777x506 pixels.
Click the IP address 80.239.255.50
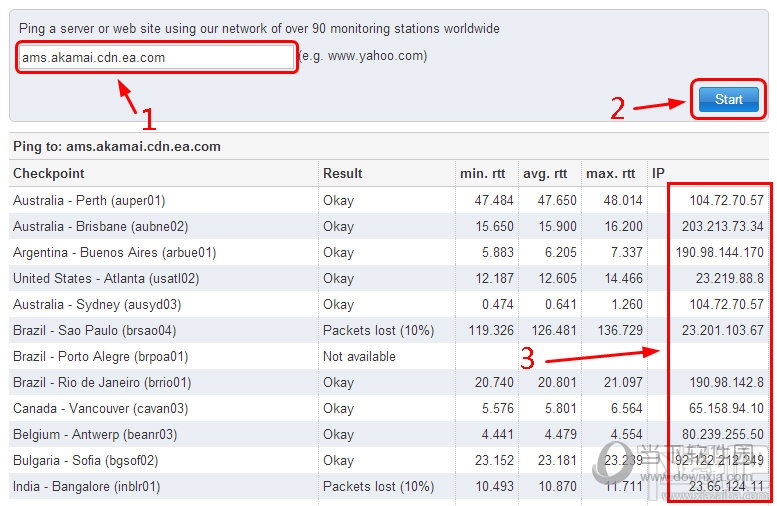point(722,435)
